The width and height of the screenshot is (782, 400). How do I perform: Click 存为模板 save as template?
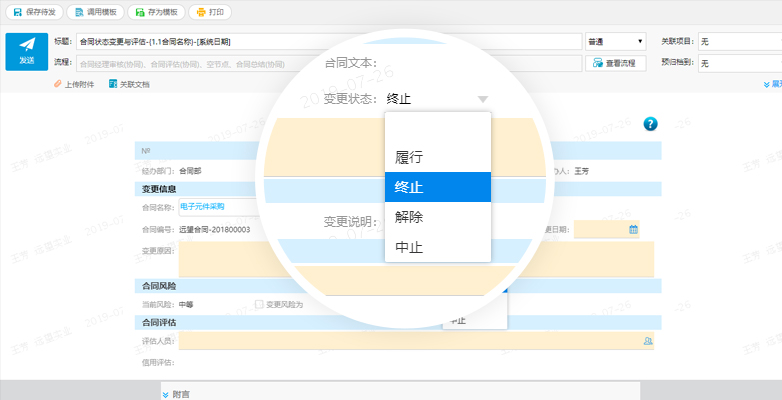[155, 12]
